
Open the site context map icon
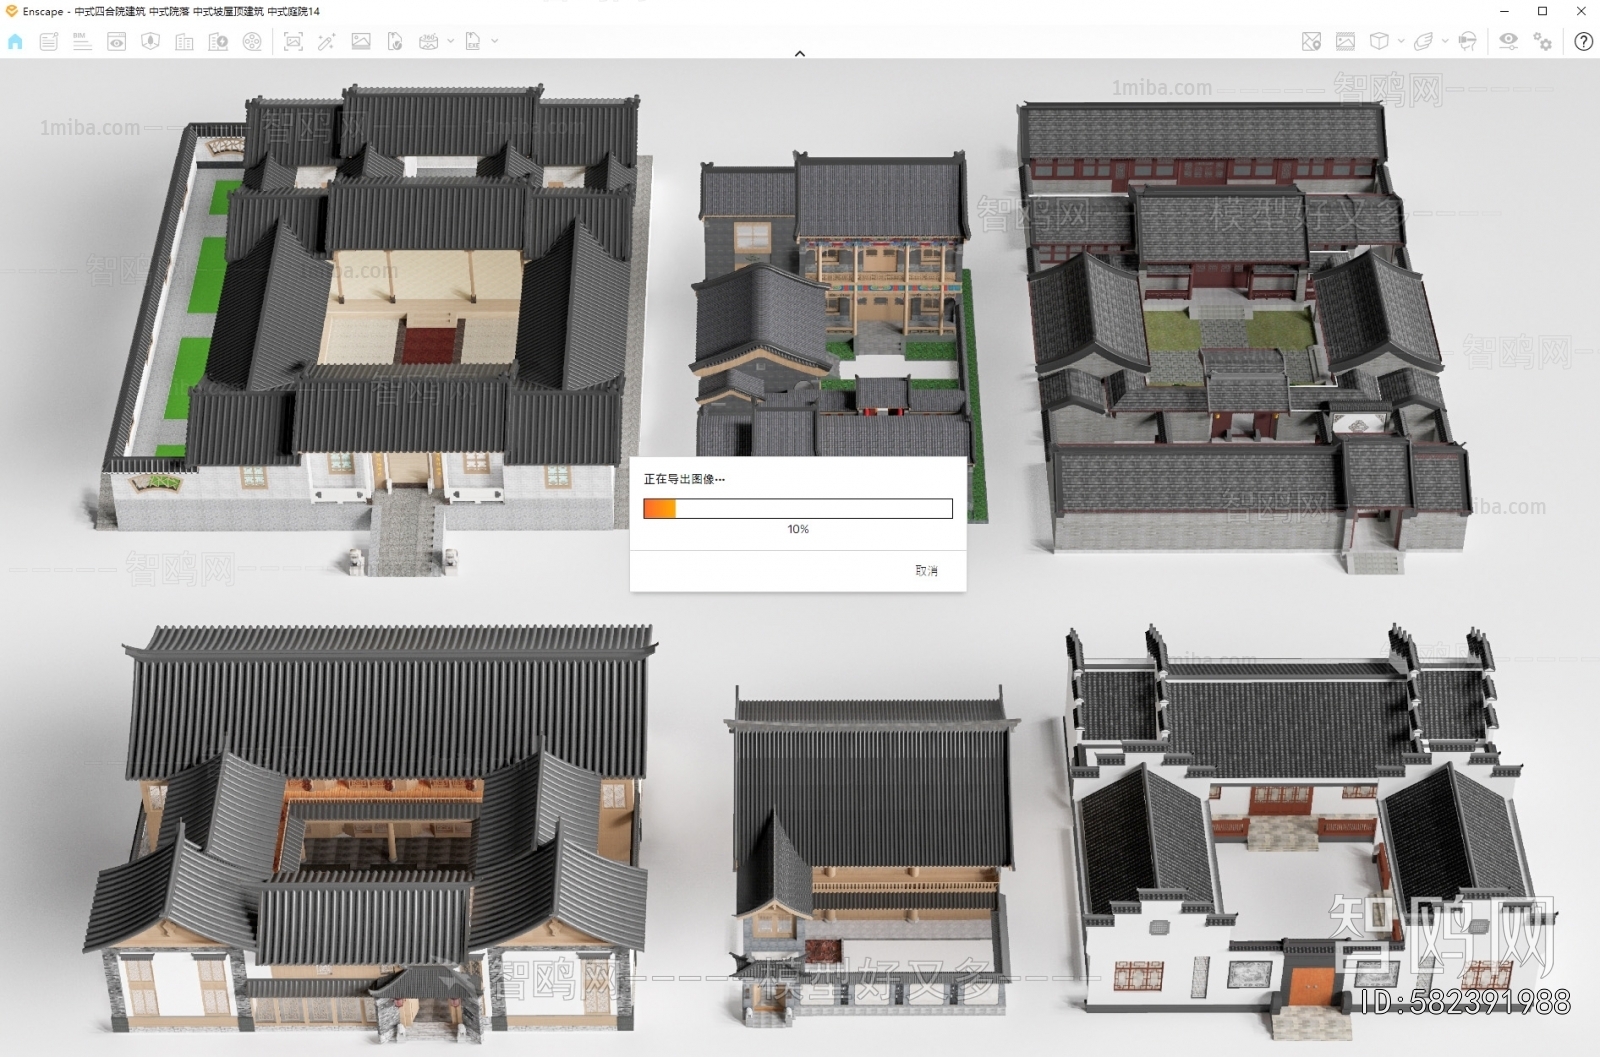(1312, 42)
